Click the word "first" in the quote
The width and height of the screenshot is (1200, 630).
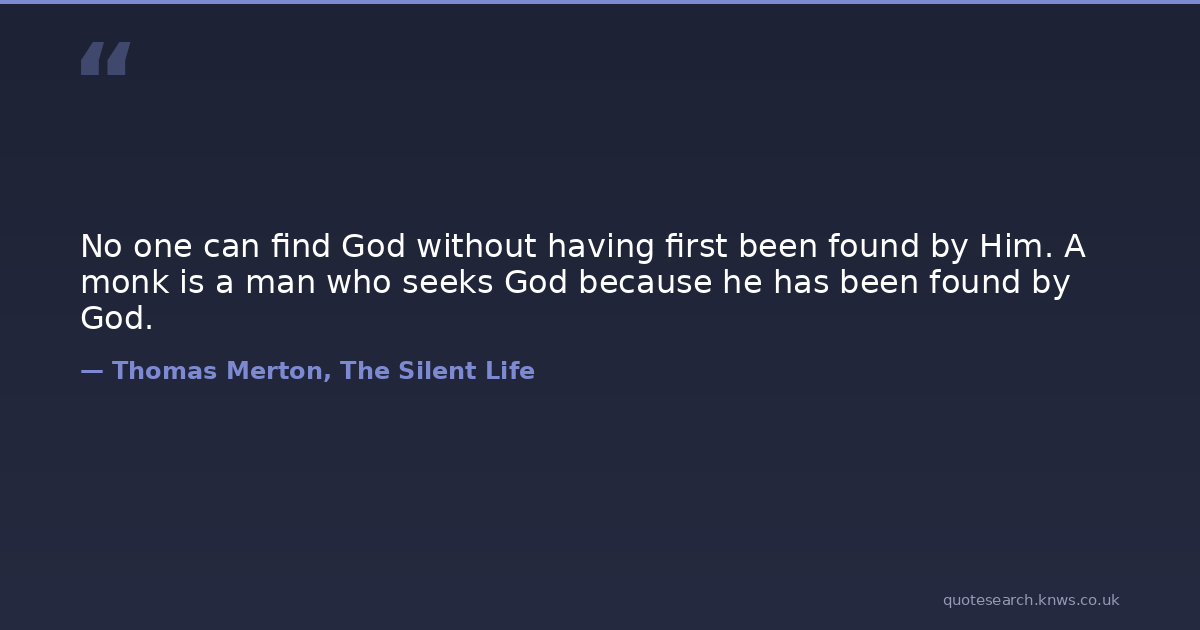point(690,246)
